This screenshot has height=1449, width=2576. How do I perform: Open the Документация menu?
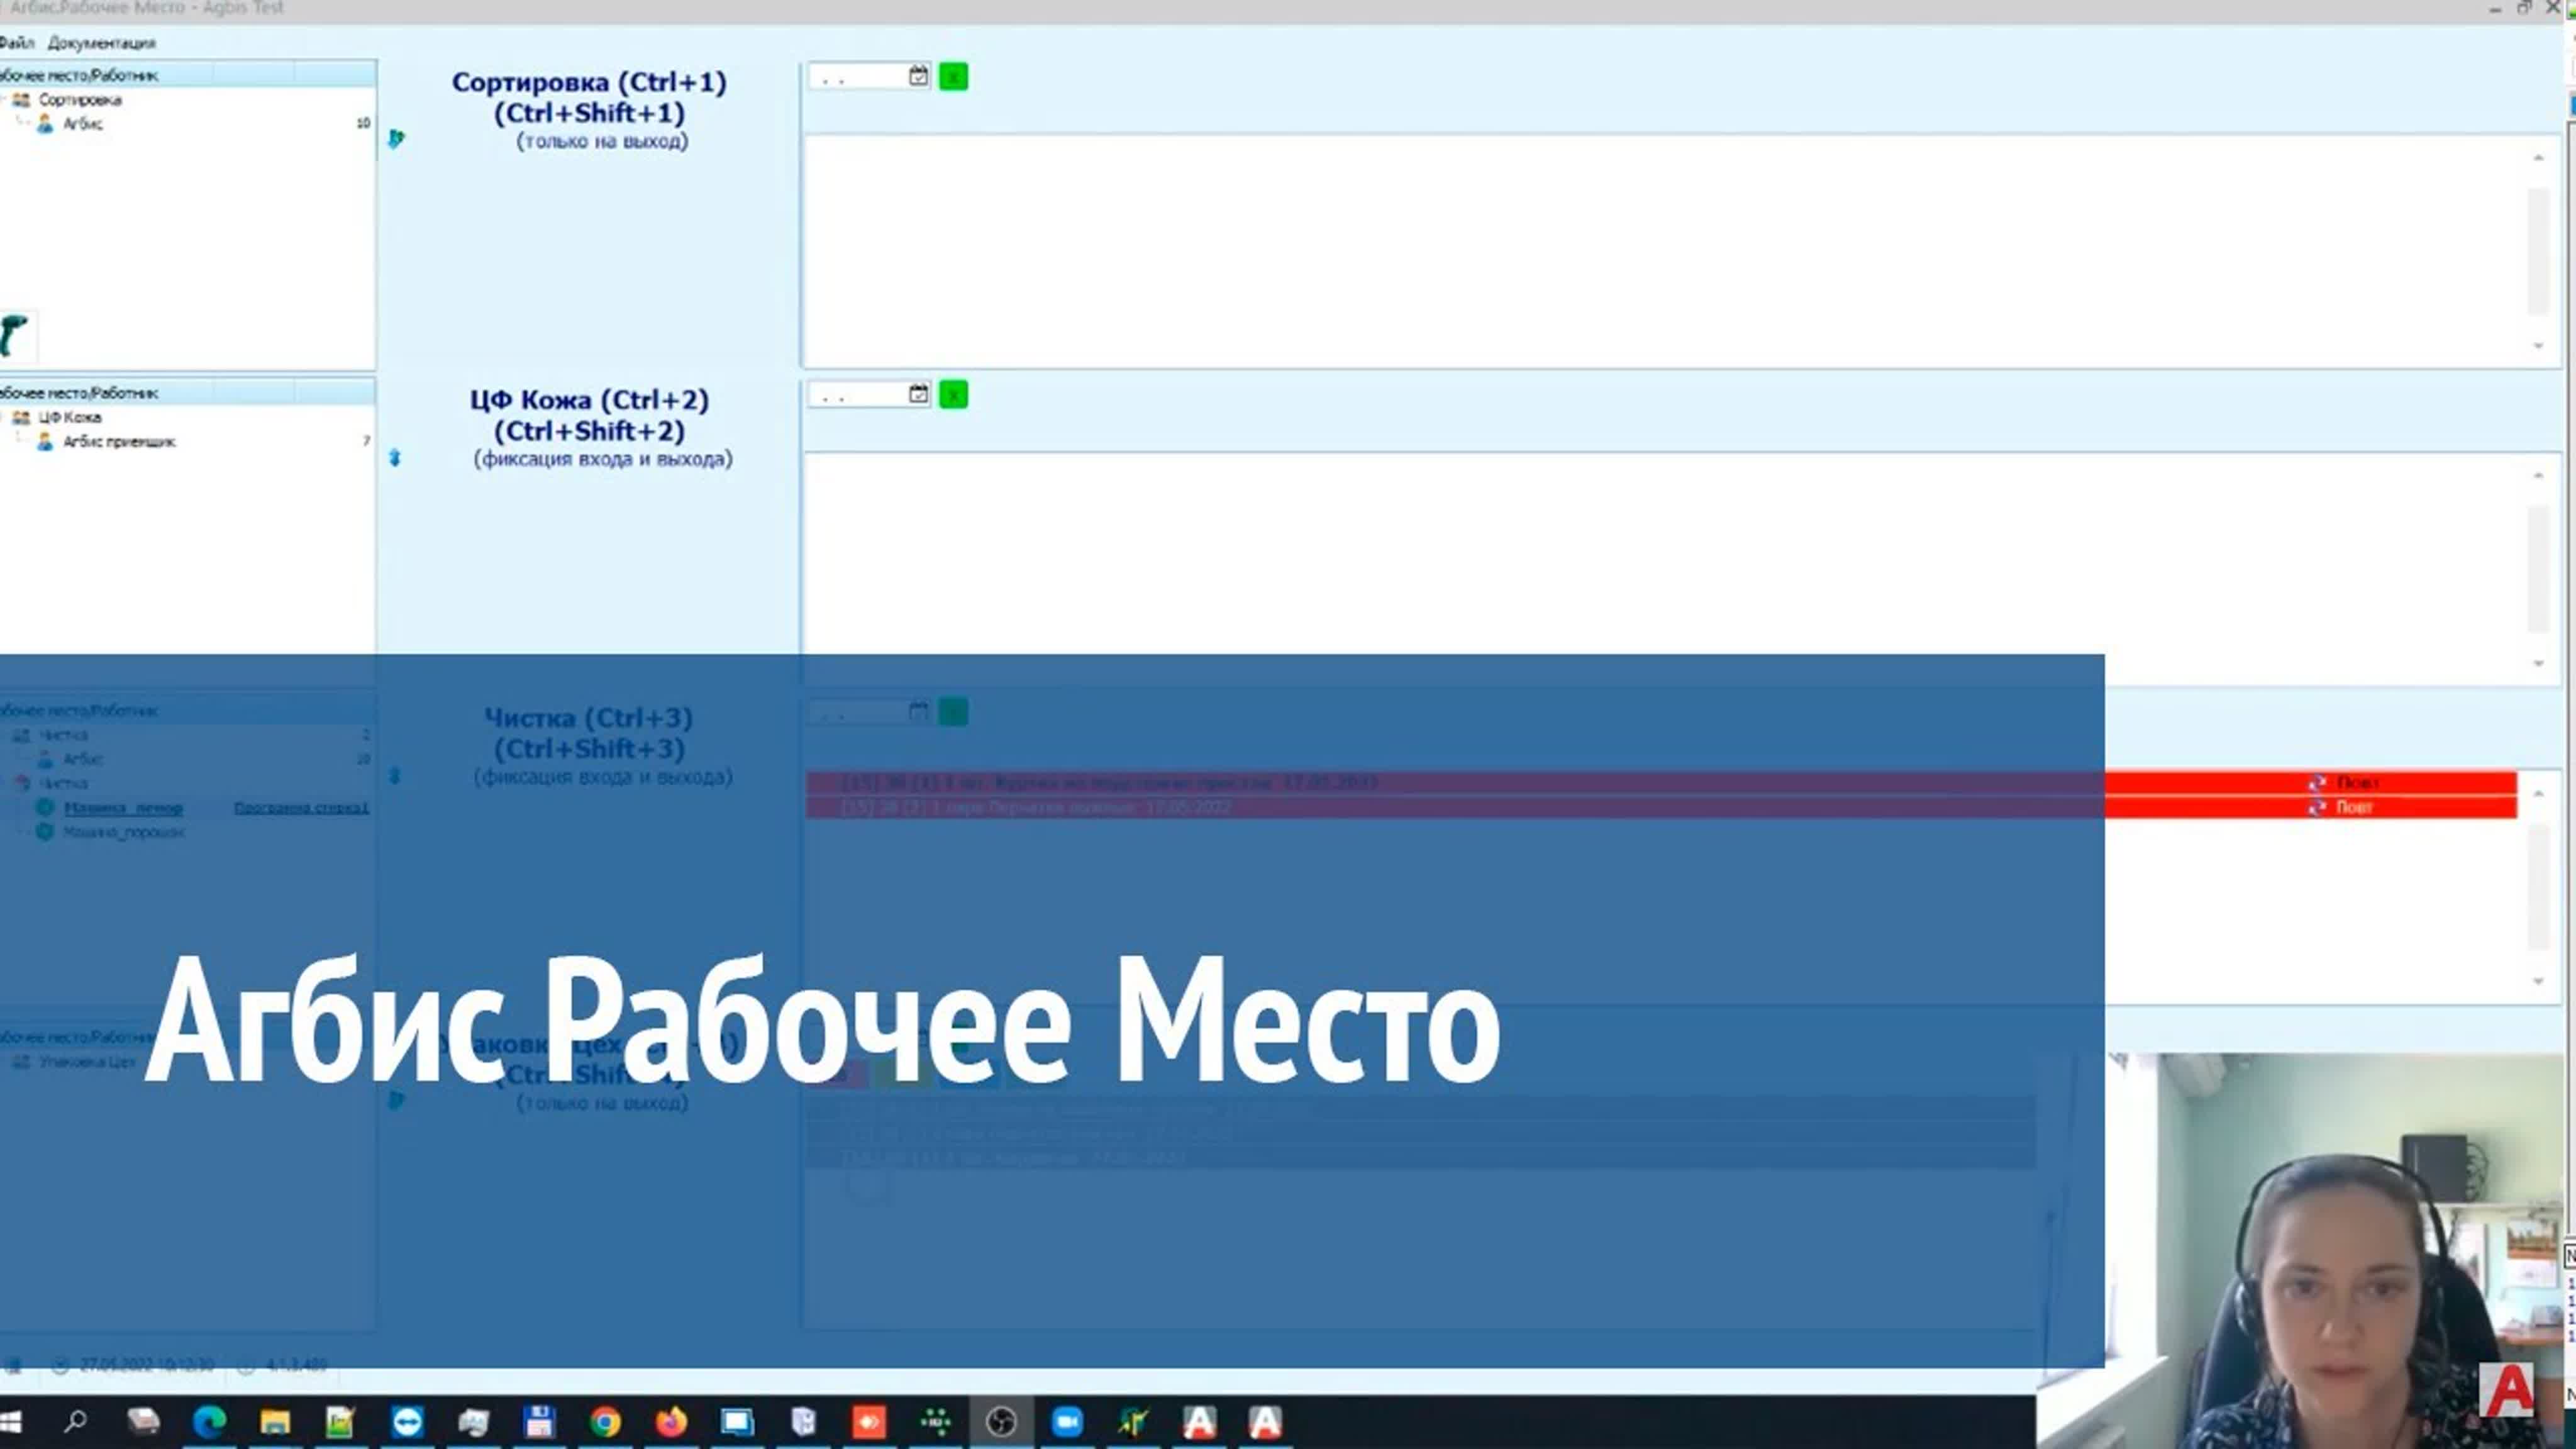point(103,43)
